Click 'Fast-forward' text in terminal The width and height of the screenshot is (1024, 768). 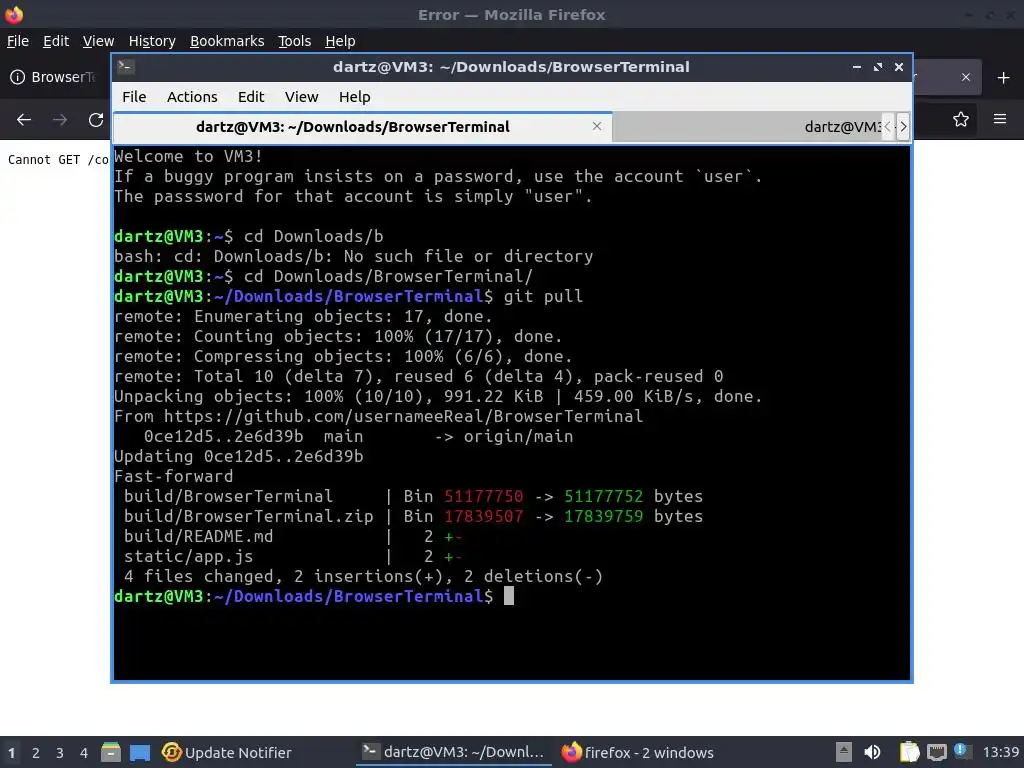(173, 477)
